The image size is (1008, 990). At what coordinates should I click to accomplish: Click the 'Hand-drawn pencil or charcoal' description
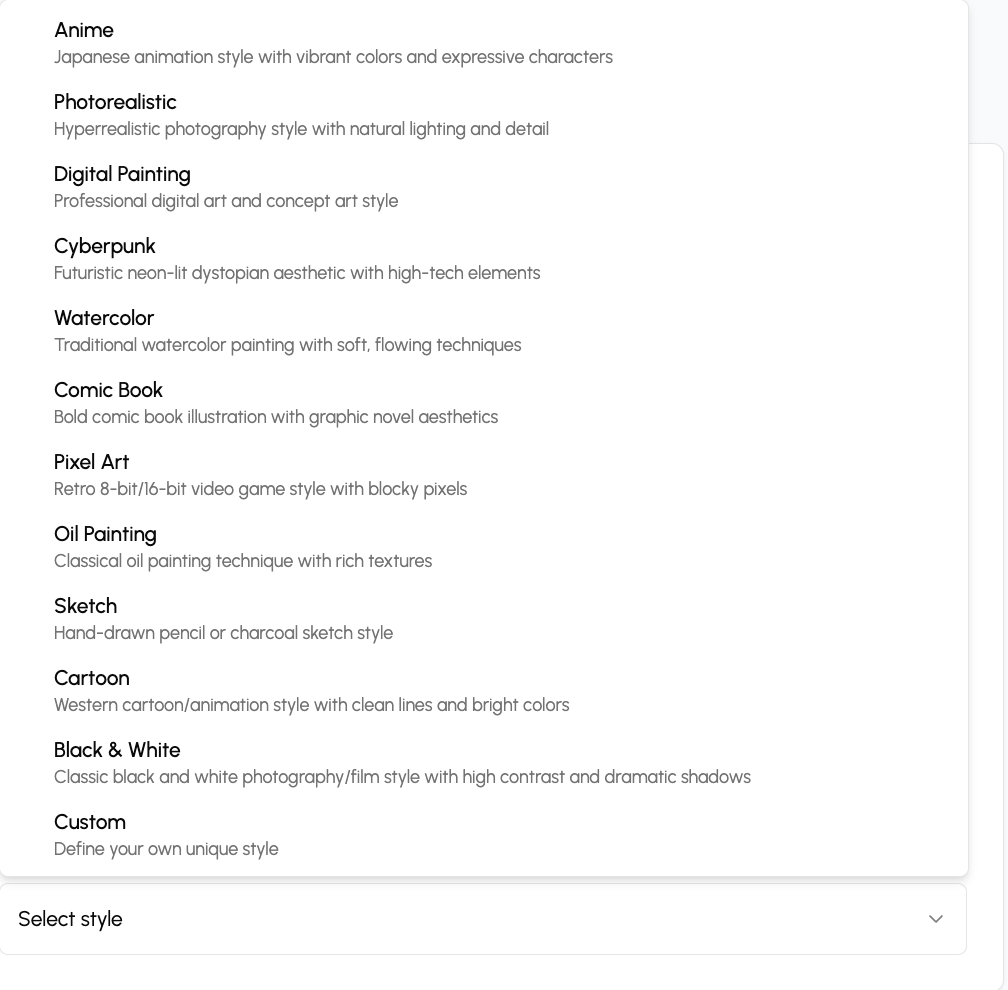point(223,633)
